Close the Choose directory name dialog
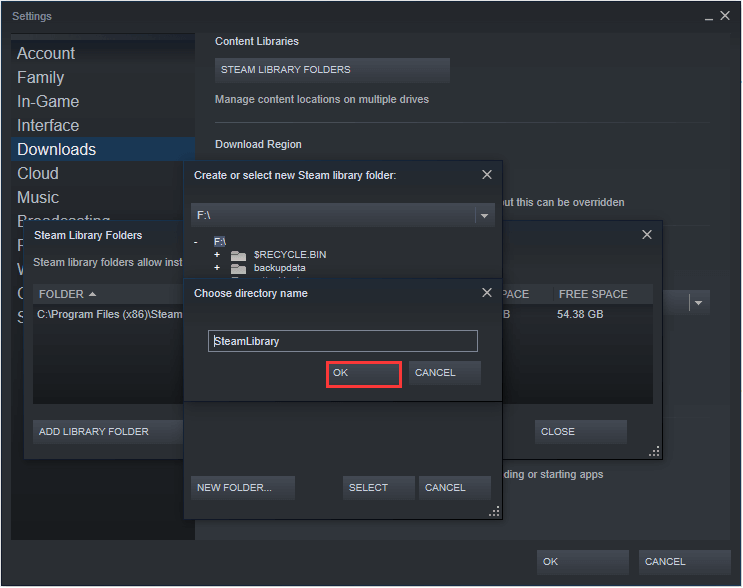 [x=487, y=293]
